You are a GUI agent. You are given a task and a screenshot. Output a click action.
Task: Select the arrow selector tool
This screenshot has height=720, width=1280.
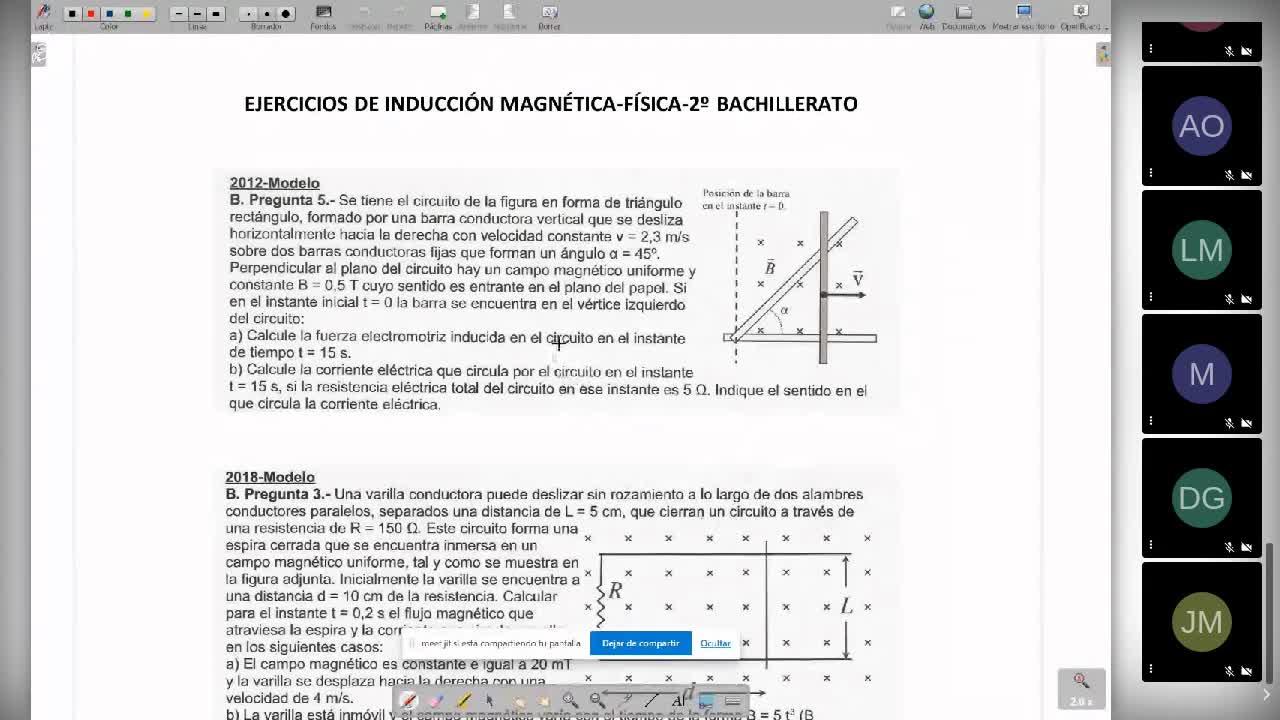490,700
